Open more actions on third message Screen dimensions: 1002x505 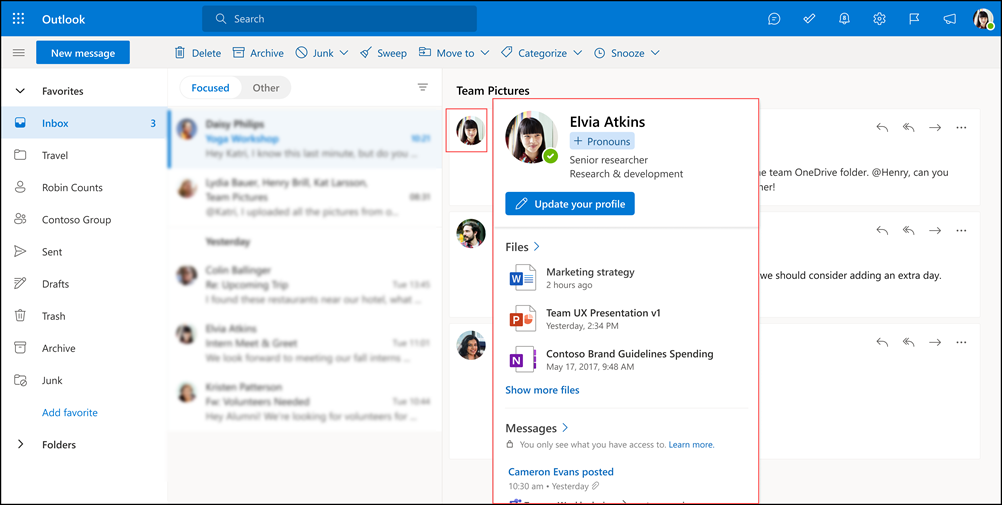[961, 342]
